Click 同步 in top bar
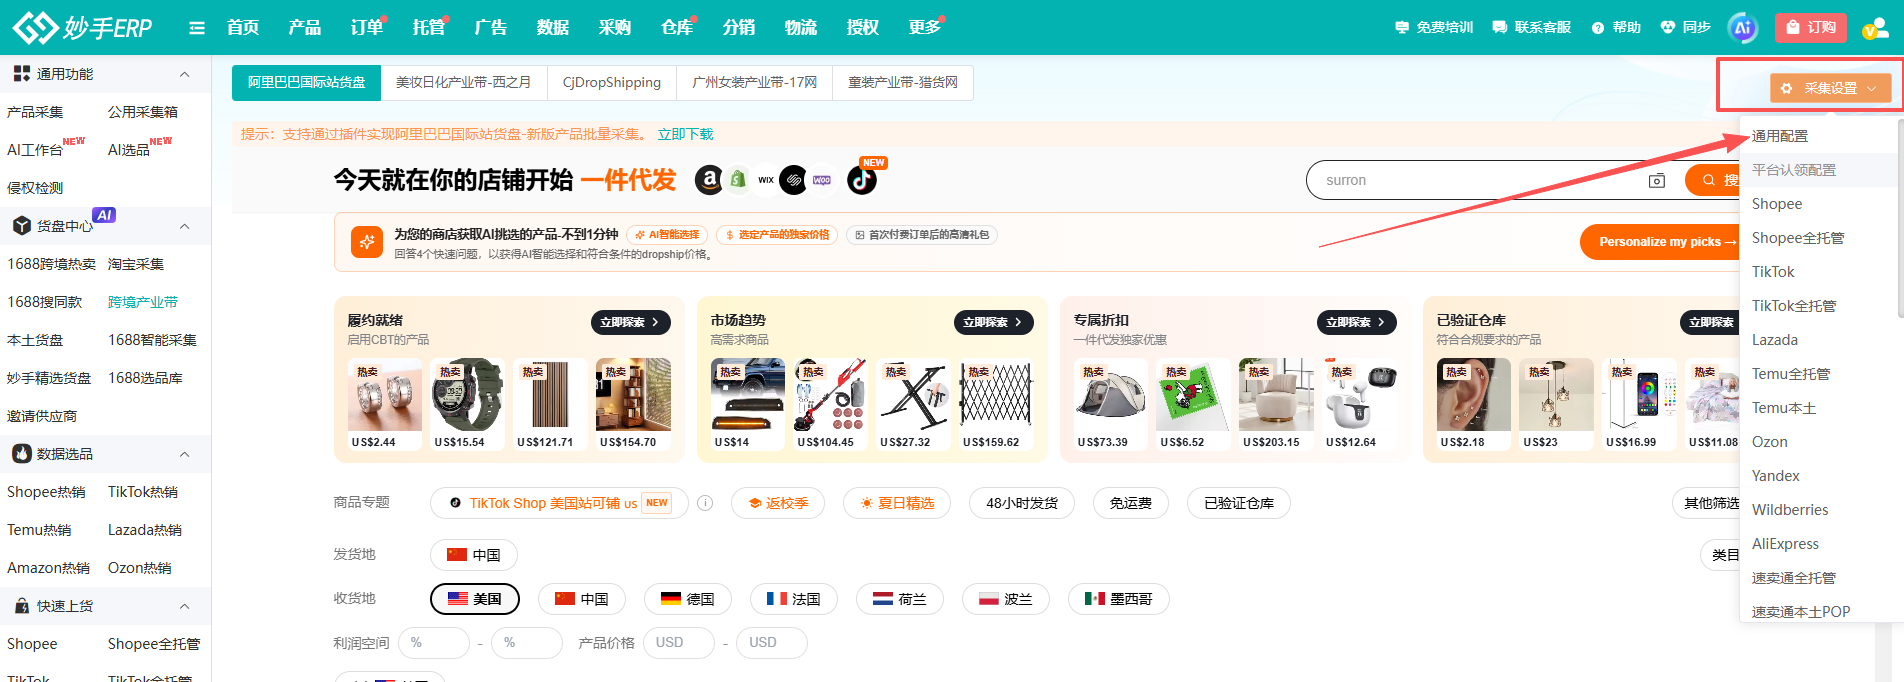This screenshot has height=682, width=1904. point(1686,27)
